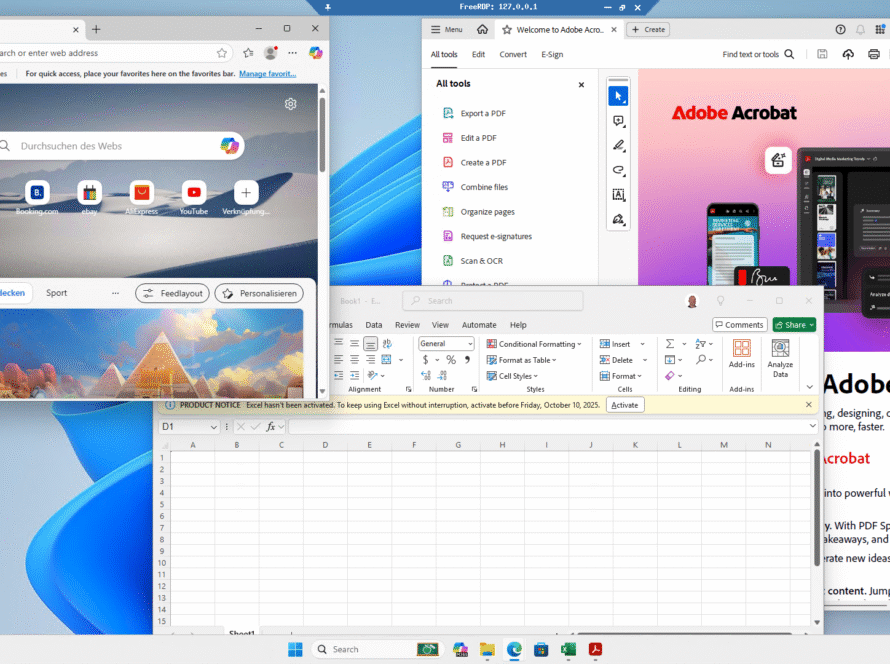Open the Acrobat home icon

483,30
